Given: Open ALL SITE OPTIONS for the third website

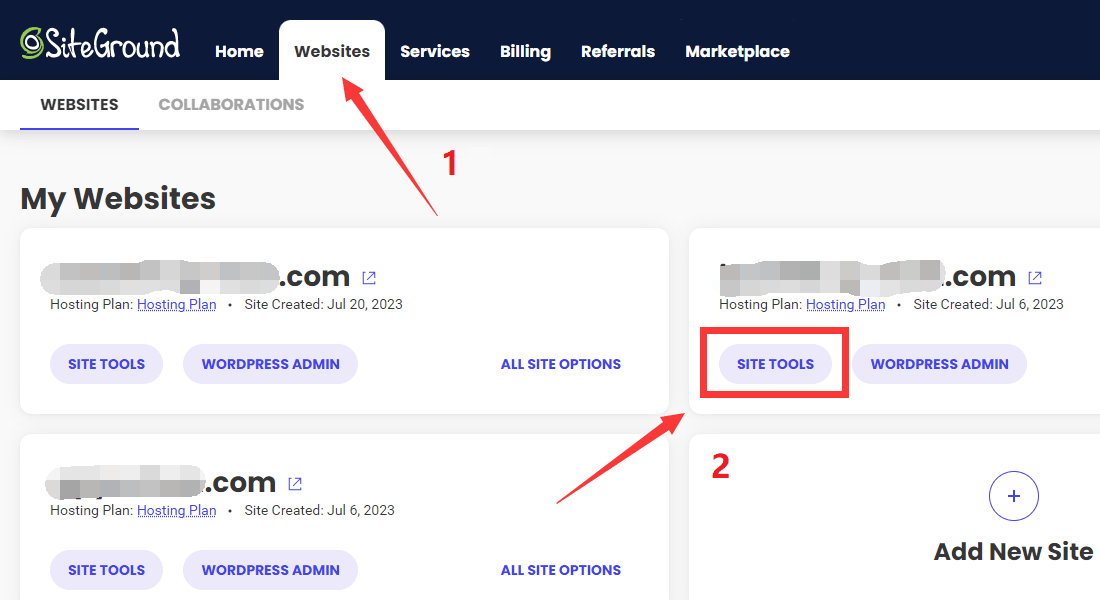Looking at the screenshot, I should pyautogui.click(x=560, y=570).
